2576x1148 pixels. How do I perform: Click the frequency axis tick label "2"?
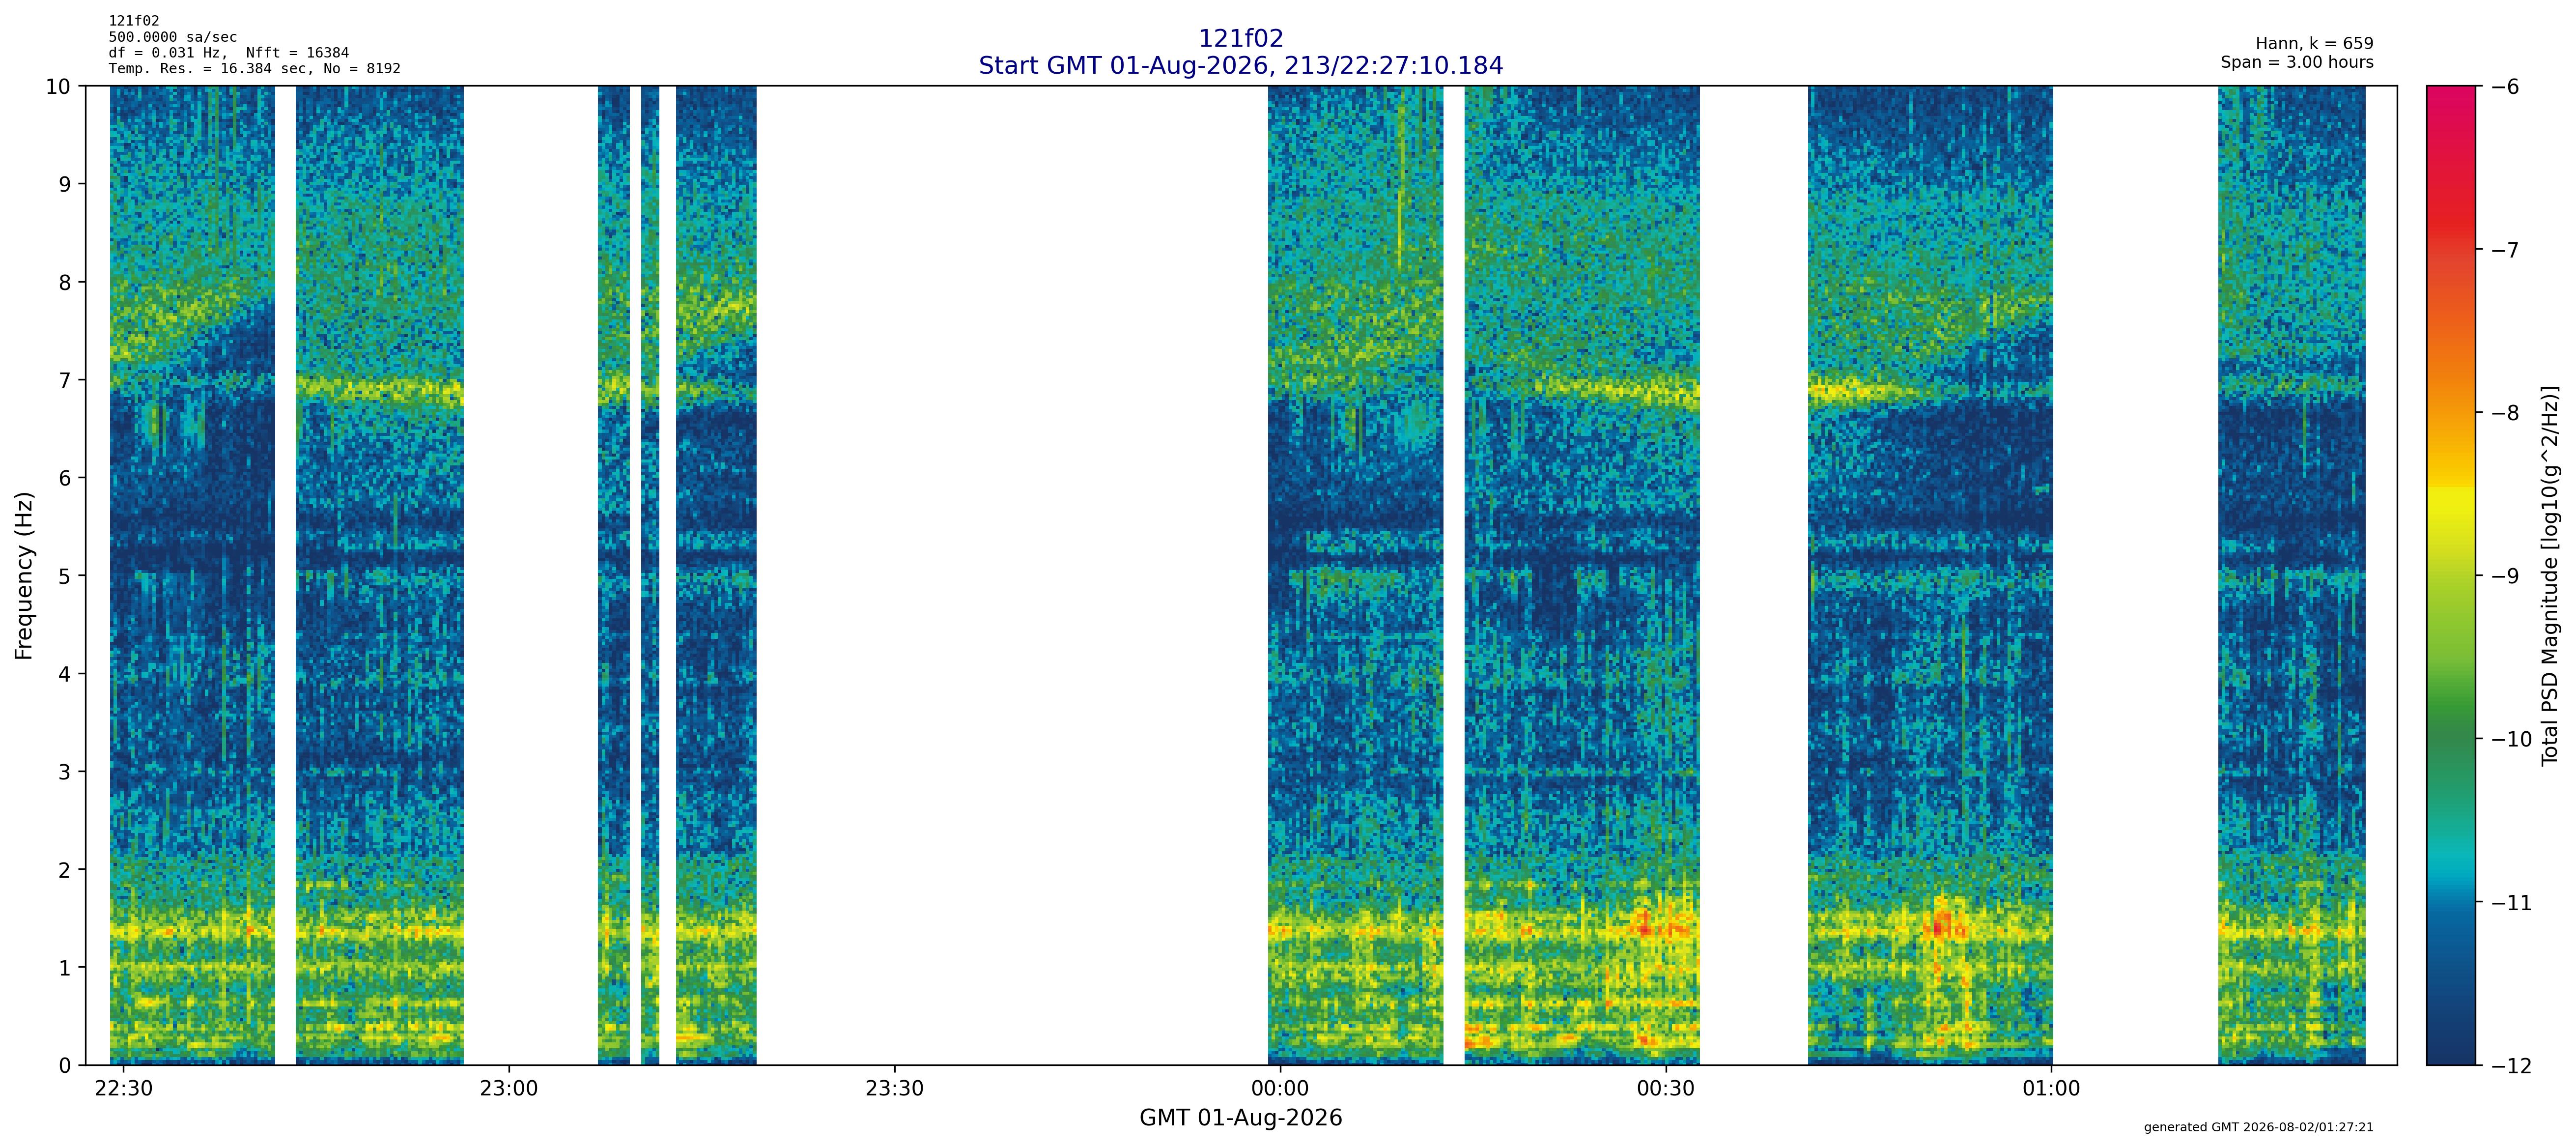[65, 870]
